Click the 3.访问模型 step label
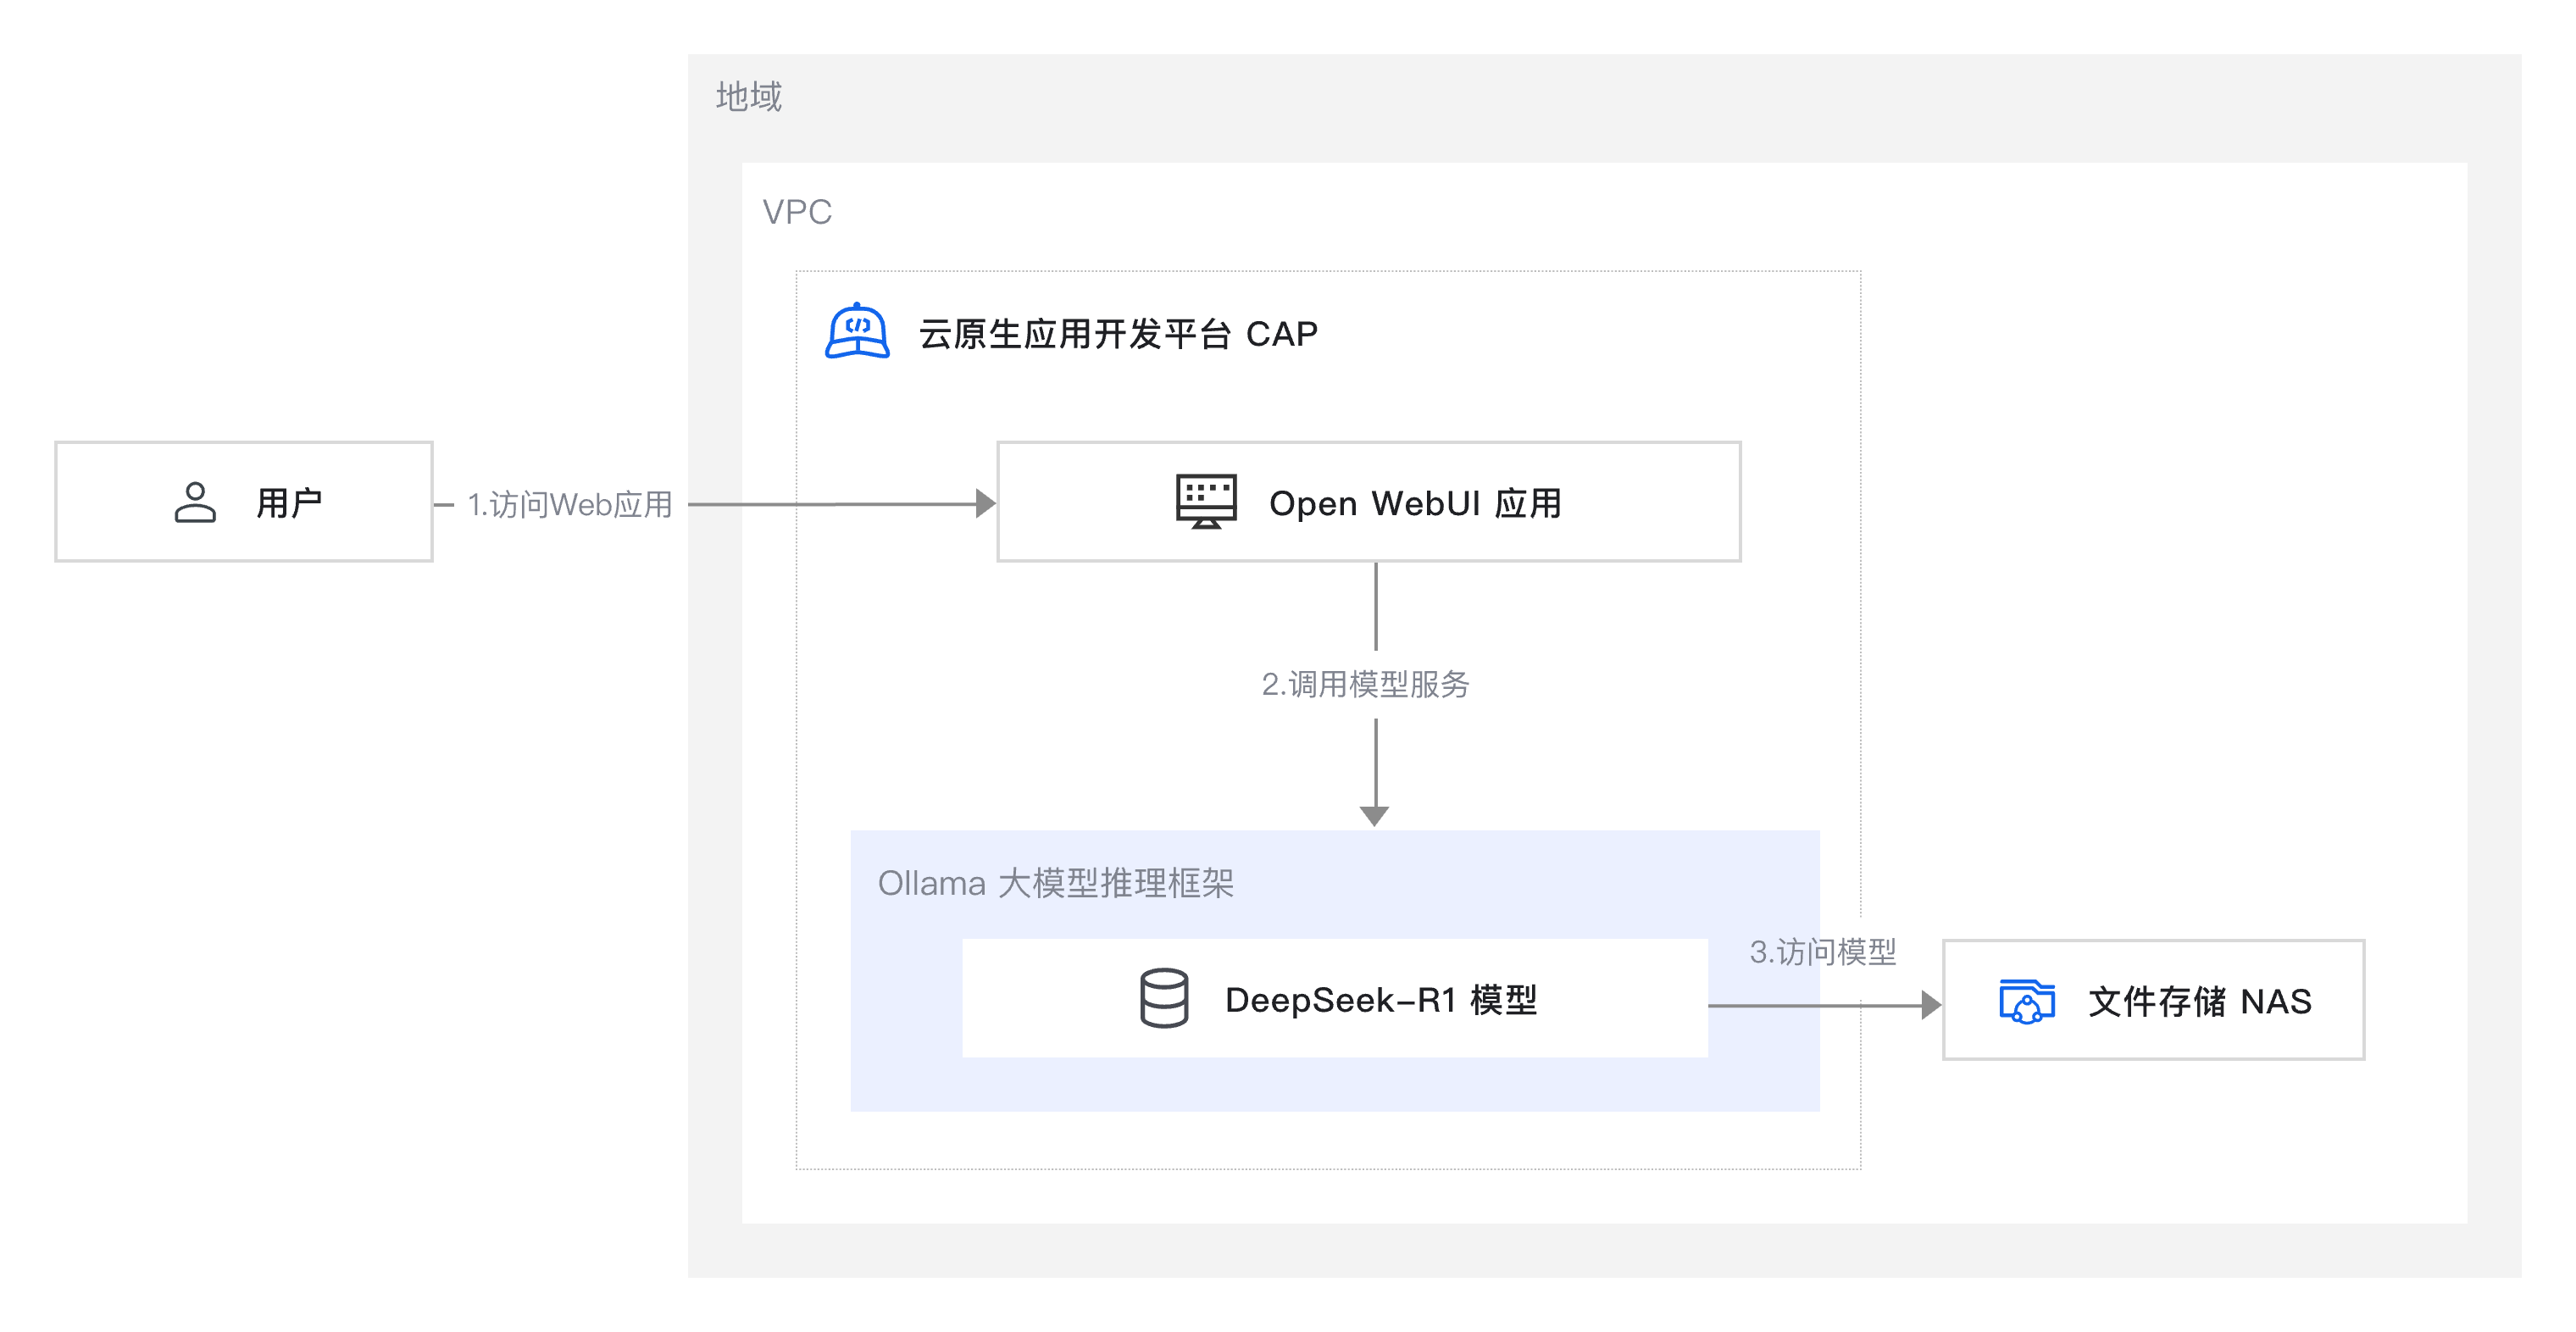Image resolution: width=2576 pixels, height=1332 pixels. (x=1822, y=951)
